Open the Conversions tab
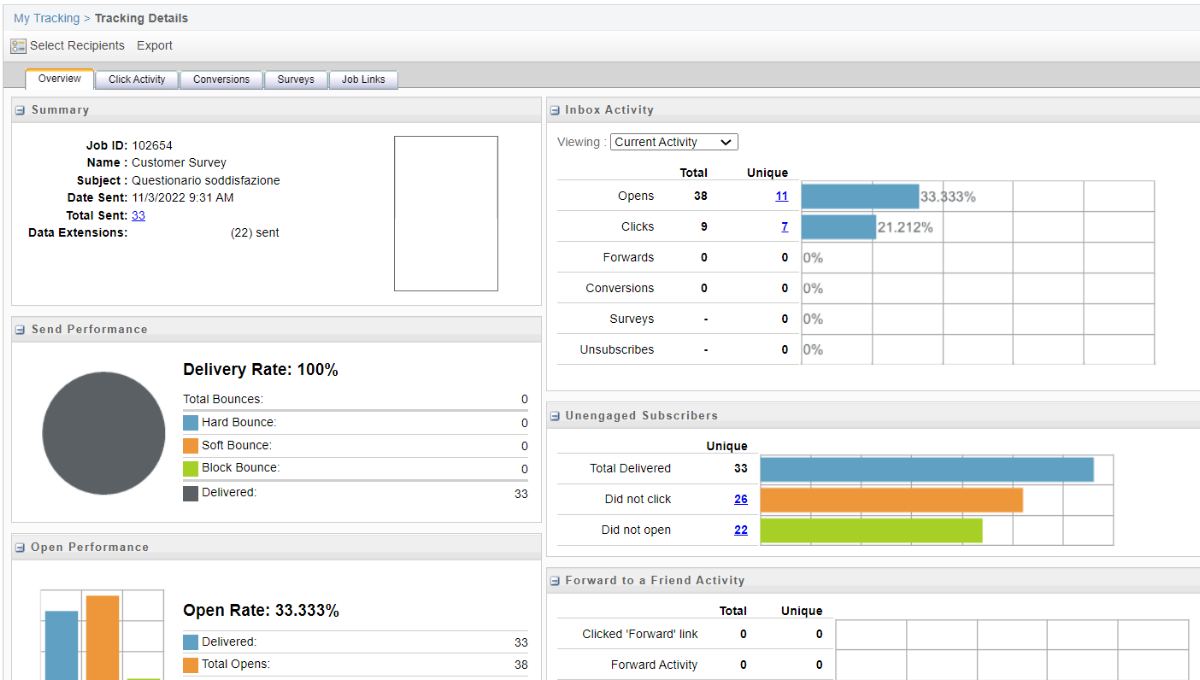Image resolution: width=1200 pixels, height=680 pixels. pos(222,80)
